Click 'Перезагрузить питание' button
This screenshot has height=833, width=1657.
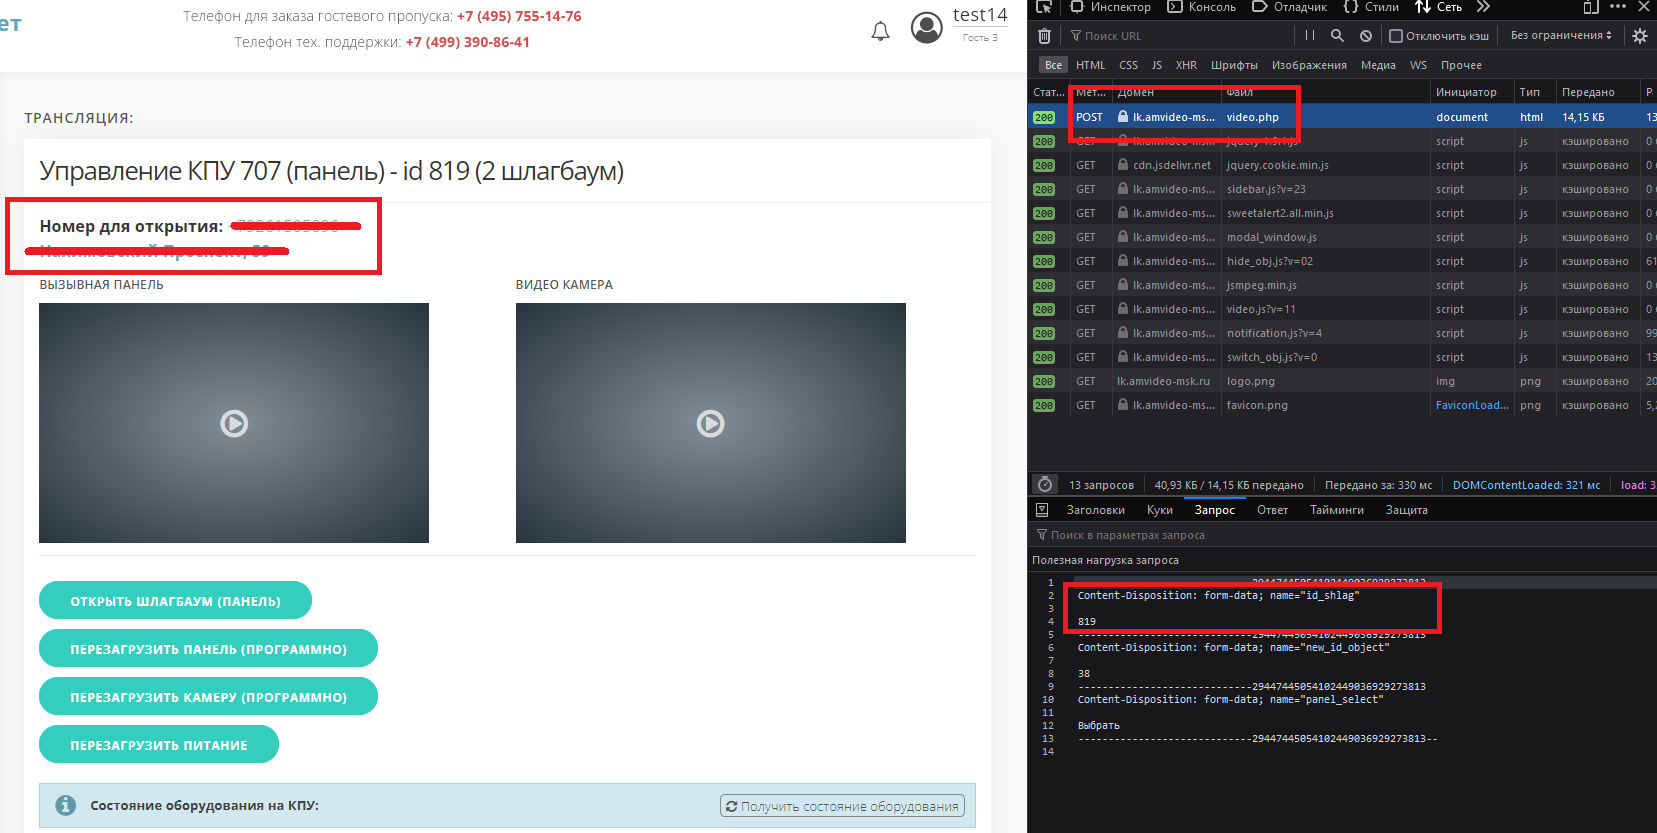[159, 745]
